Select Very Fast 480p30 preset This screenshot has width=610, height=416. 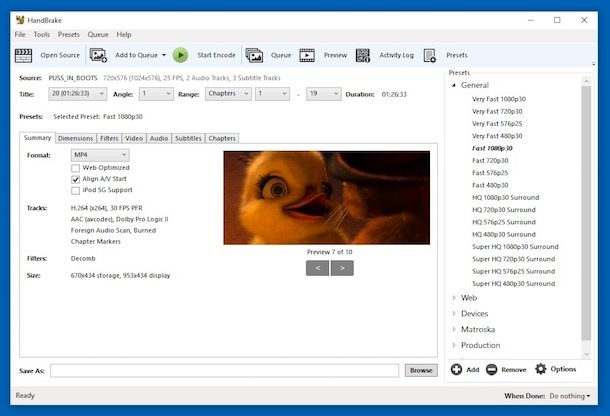pyautogui.click(x=497, y=136)
